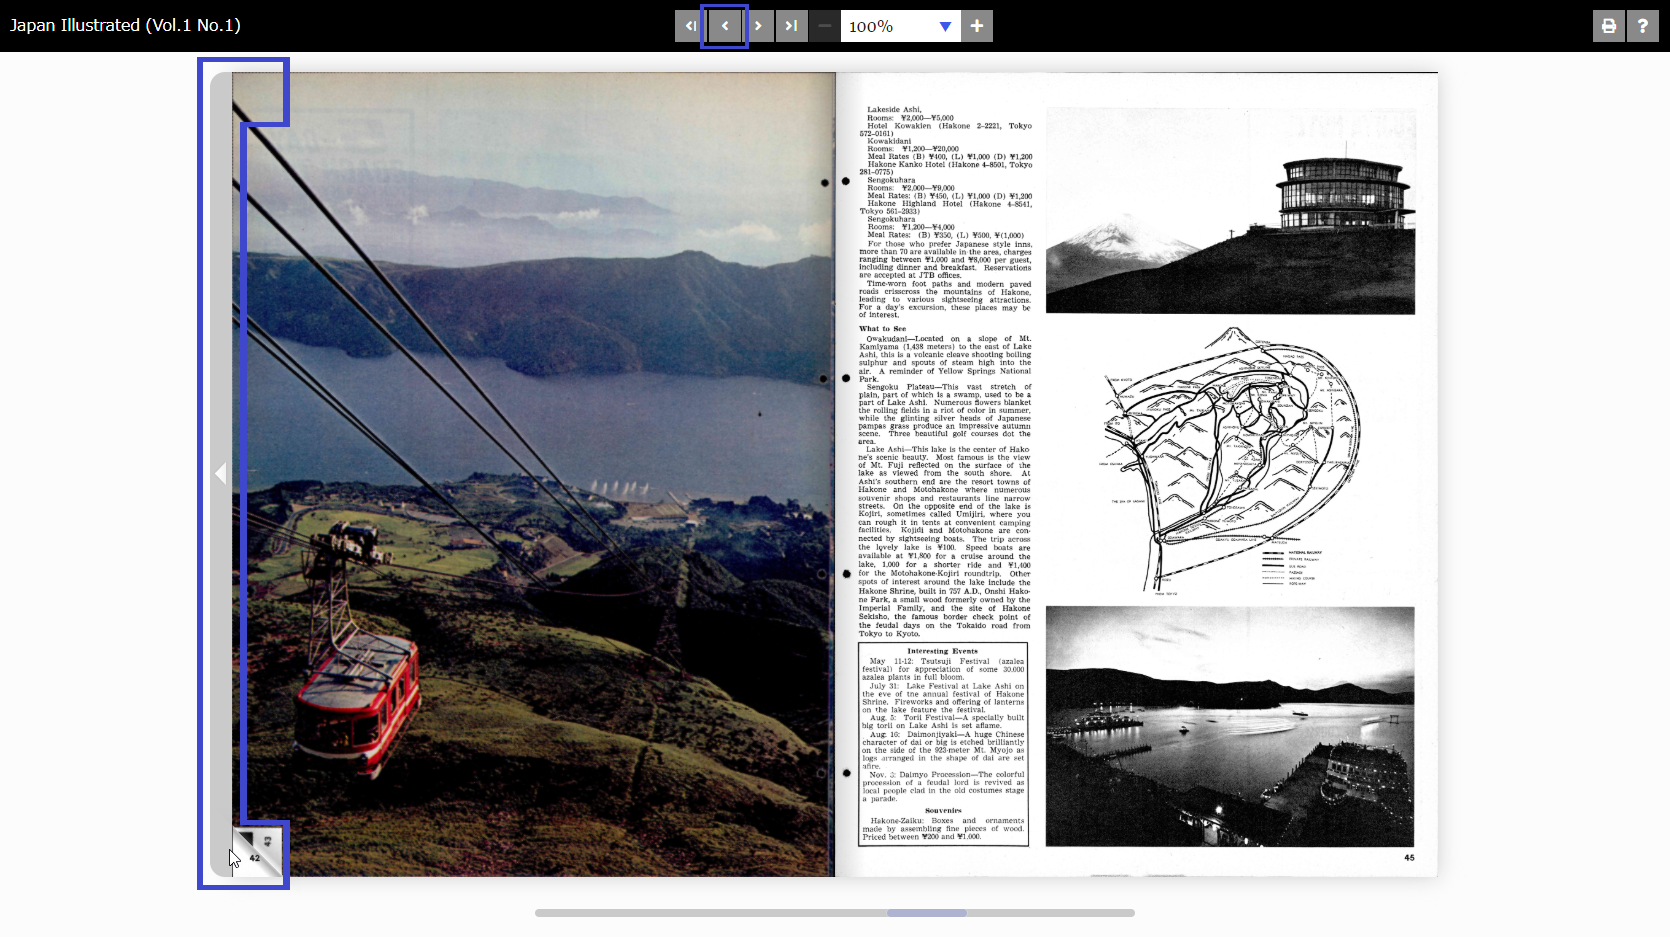Click the zoom out minus button
The height and width of the screenshot is (937, 1670).
click(x=824, y=26)
